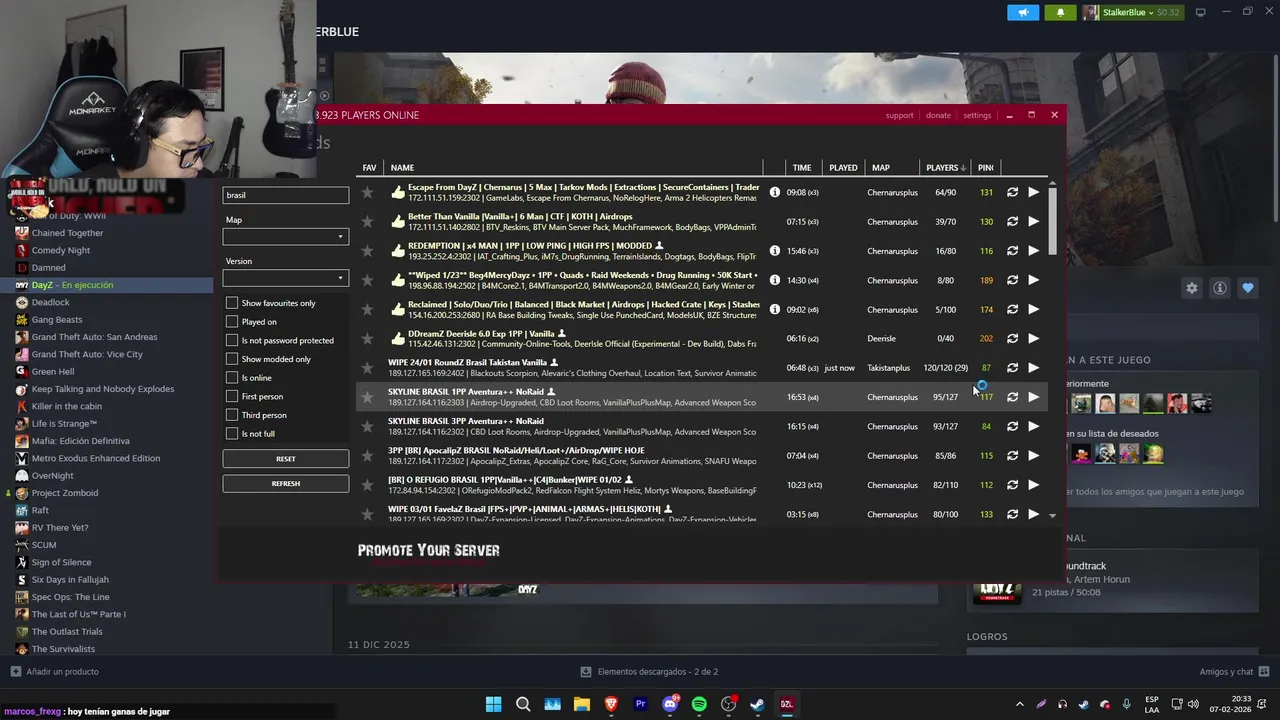Open the Map filter dropdown

pos(285,237)
